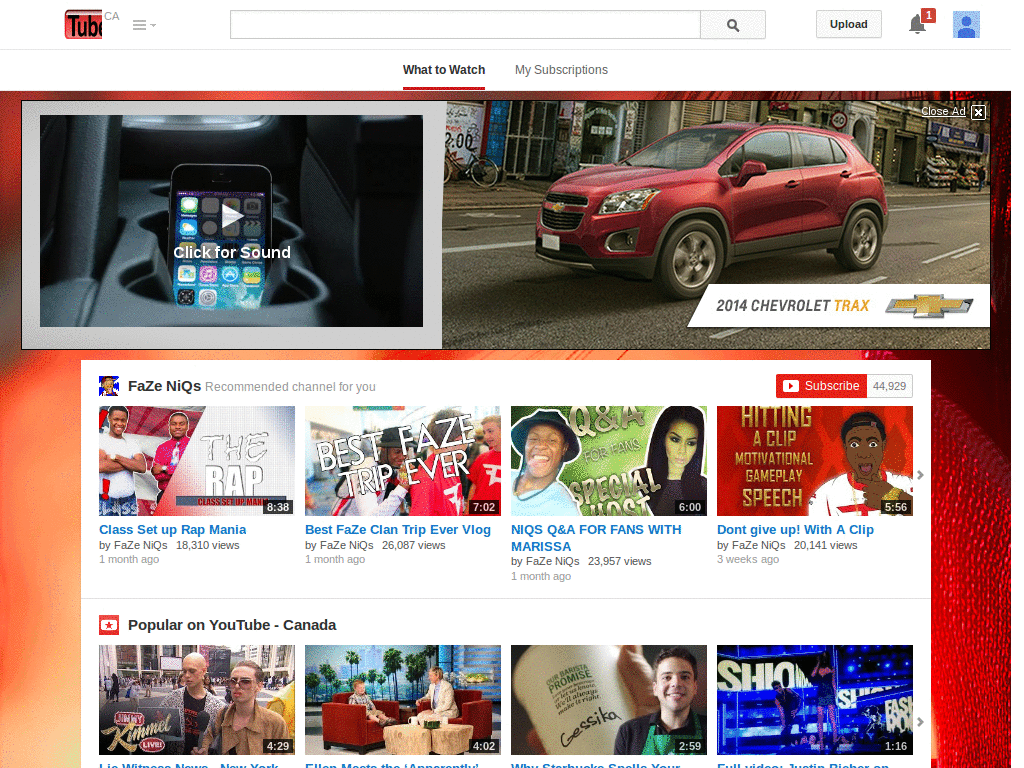Play the ad video for sound
The image size is (1024, 768).
click(x=231, y=221)
